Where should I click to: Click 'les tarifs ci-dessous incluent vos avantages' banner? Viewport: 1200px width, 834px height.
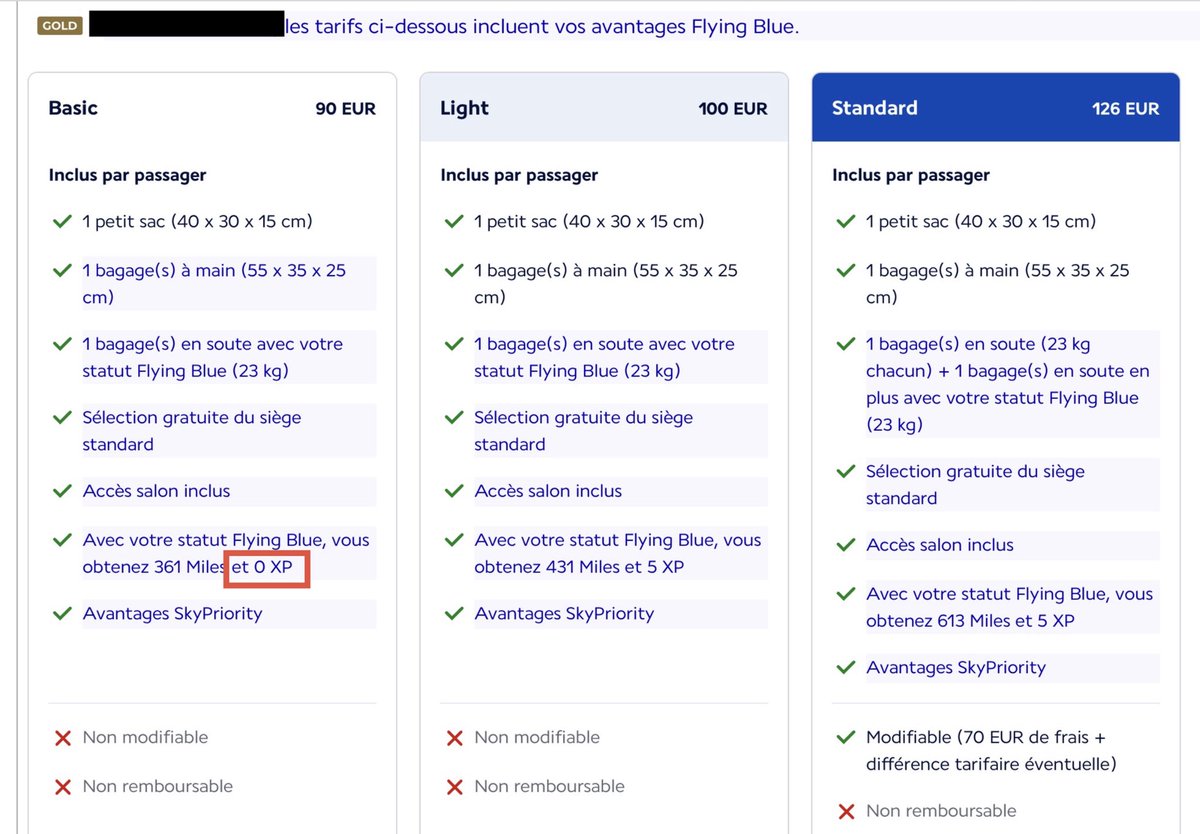tap(543, 27)
